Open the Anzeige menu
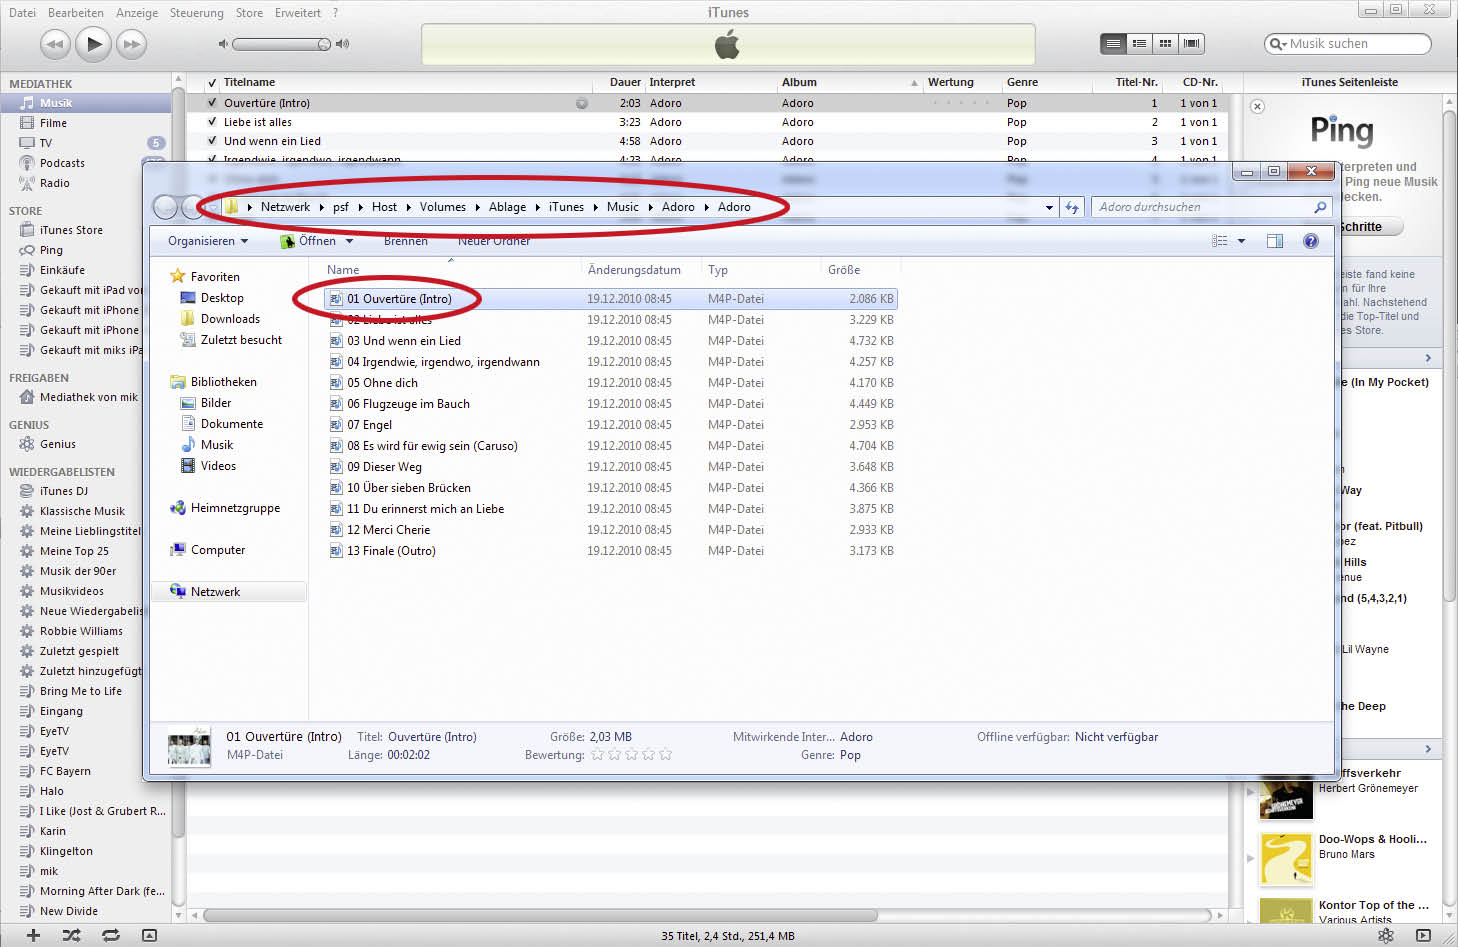 pyautogui.click(x=137, y=13)
